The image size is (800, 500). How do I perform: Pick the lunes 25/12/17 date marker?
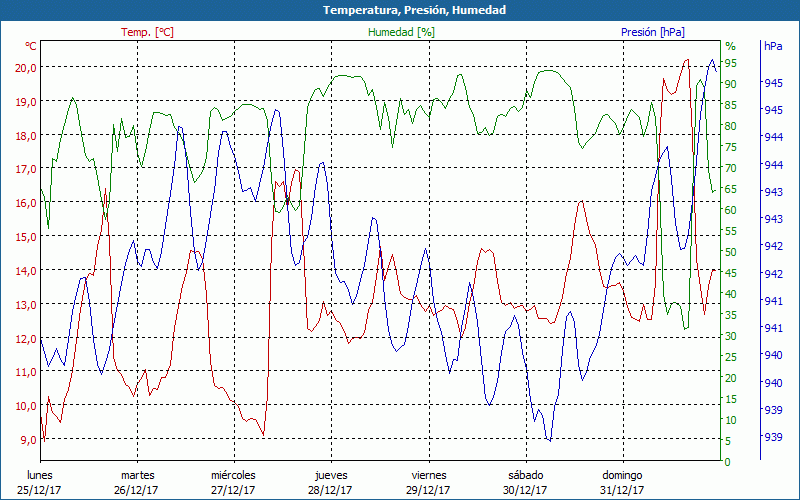coord(40,482)
